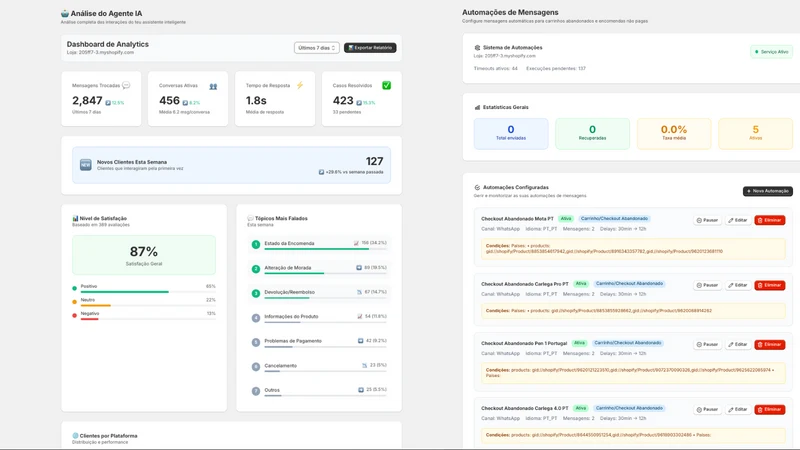
Task: Click the Execuções pendentes: 137 text
Action: [x=556, y=68]
